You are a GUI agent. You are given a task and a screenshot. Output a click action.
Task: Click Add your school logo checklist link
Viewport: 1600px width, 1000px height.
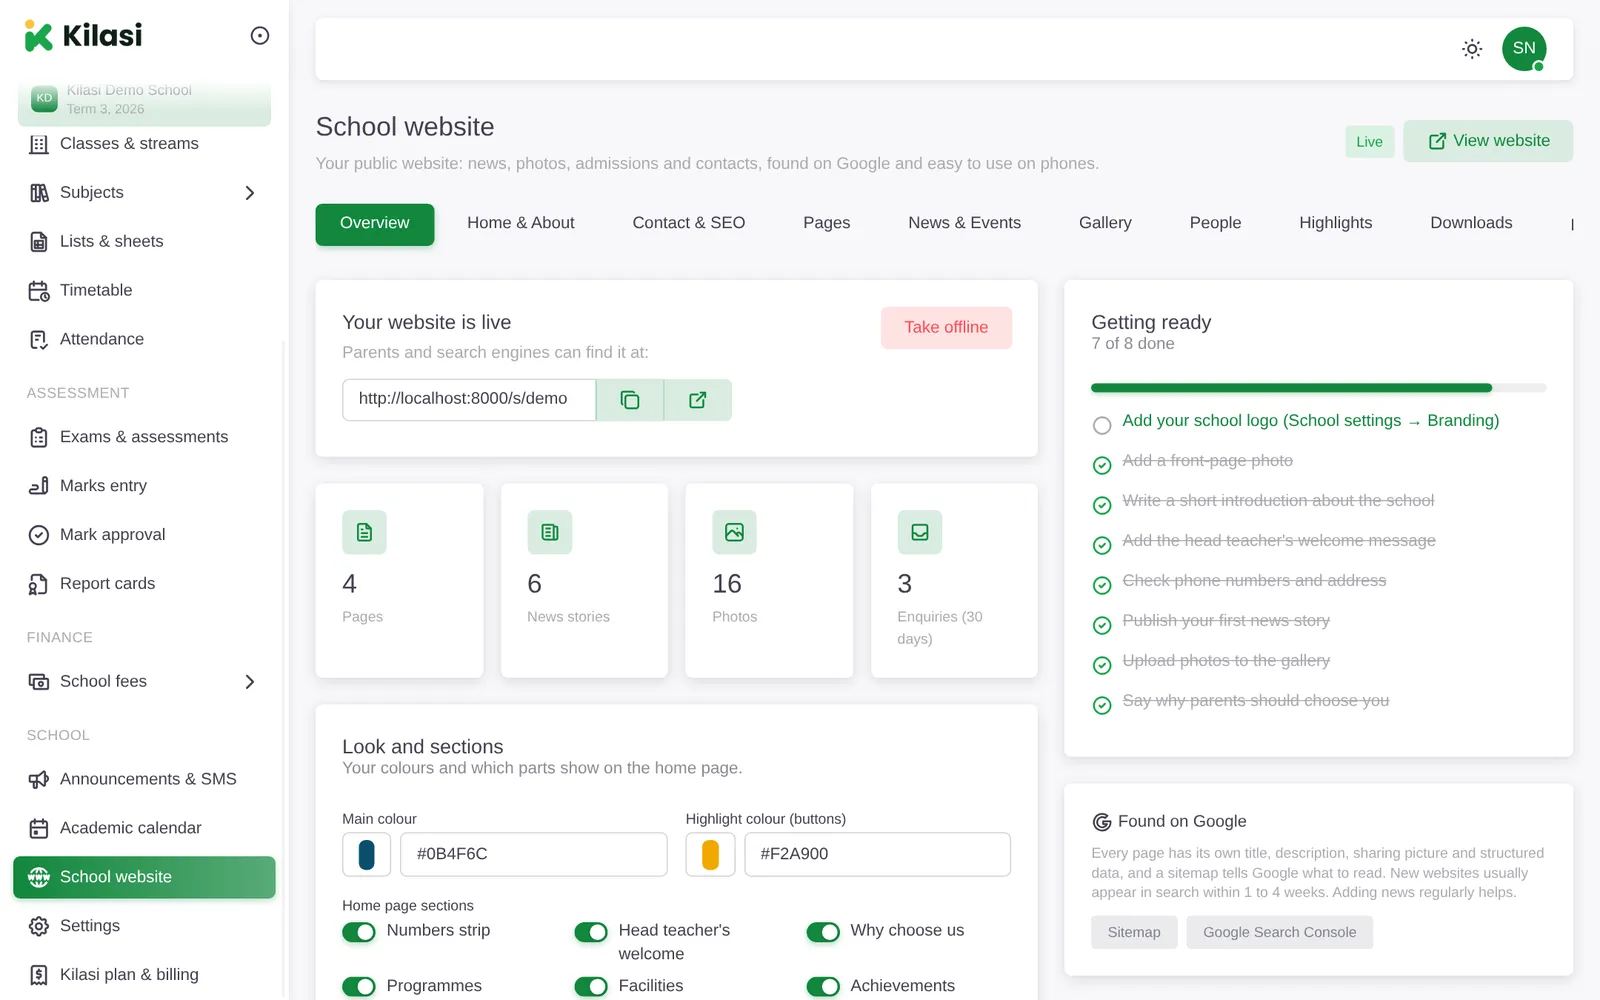coord(1311,422)
